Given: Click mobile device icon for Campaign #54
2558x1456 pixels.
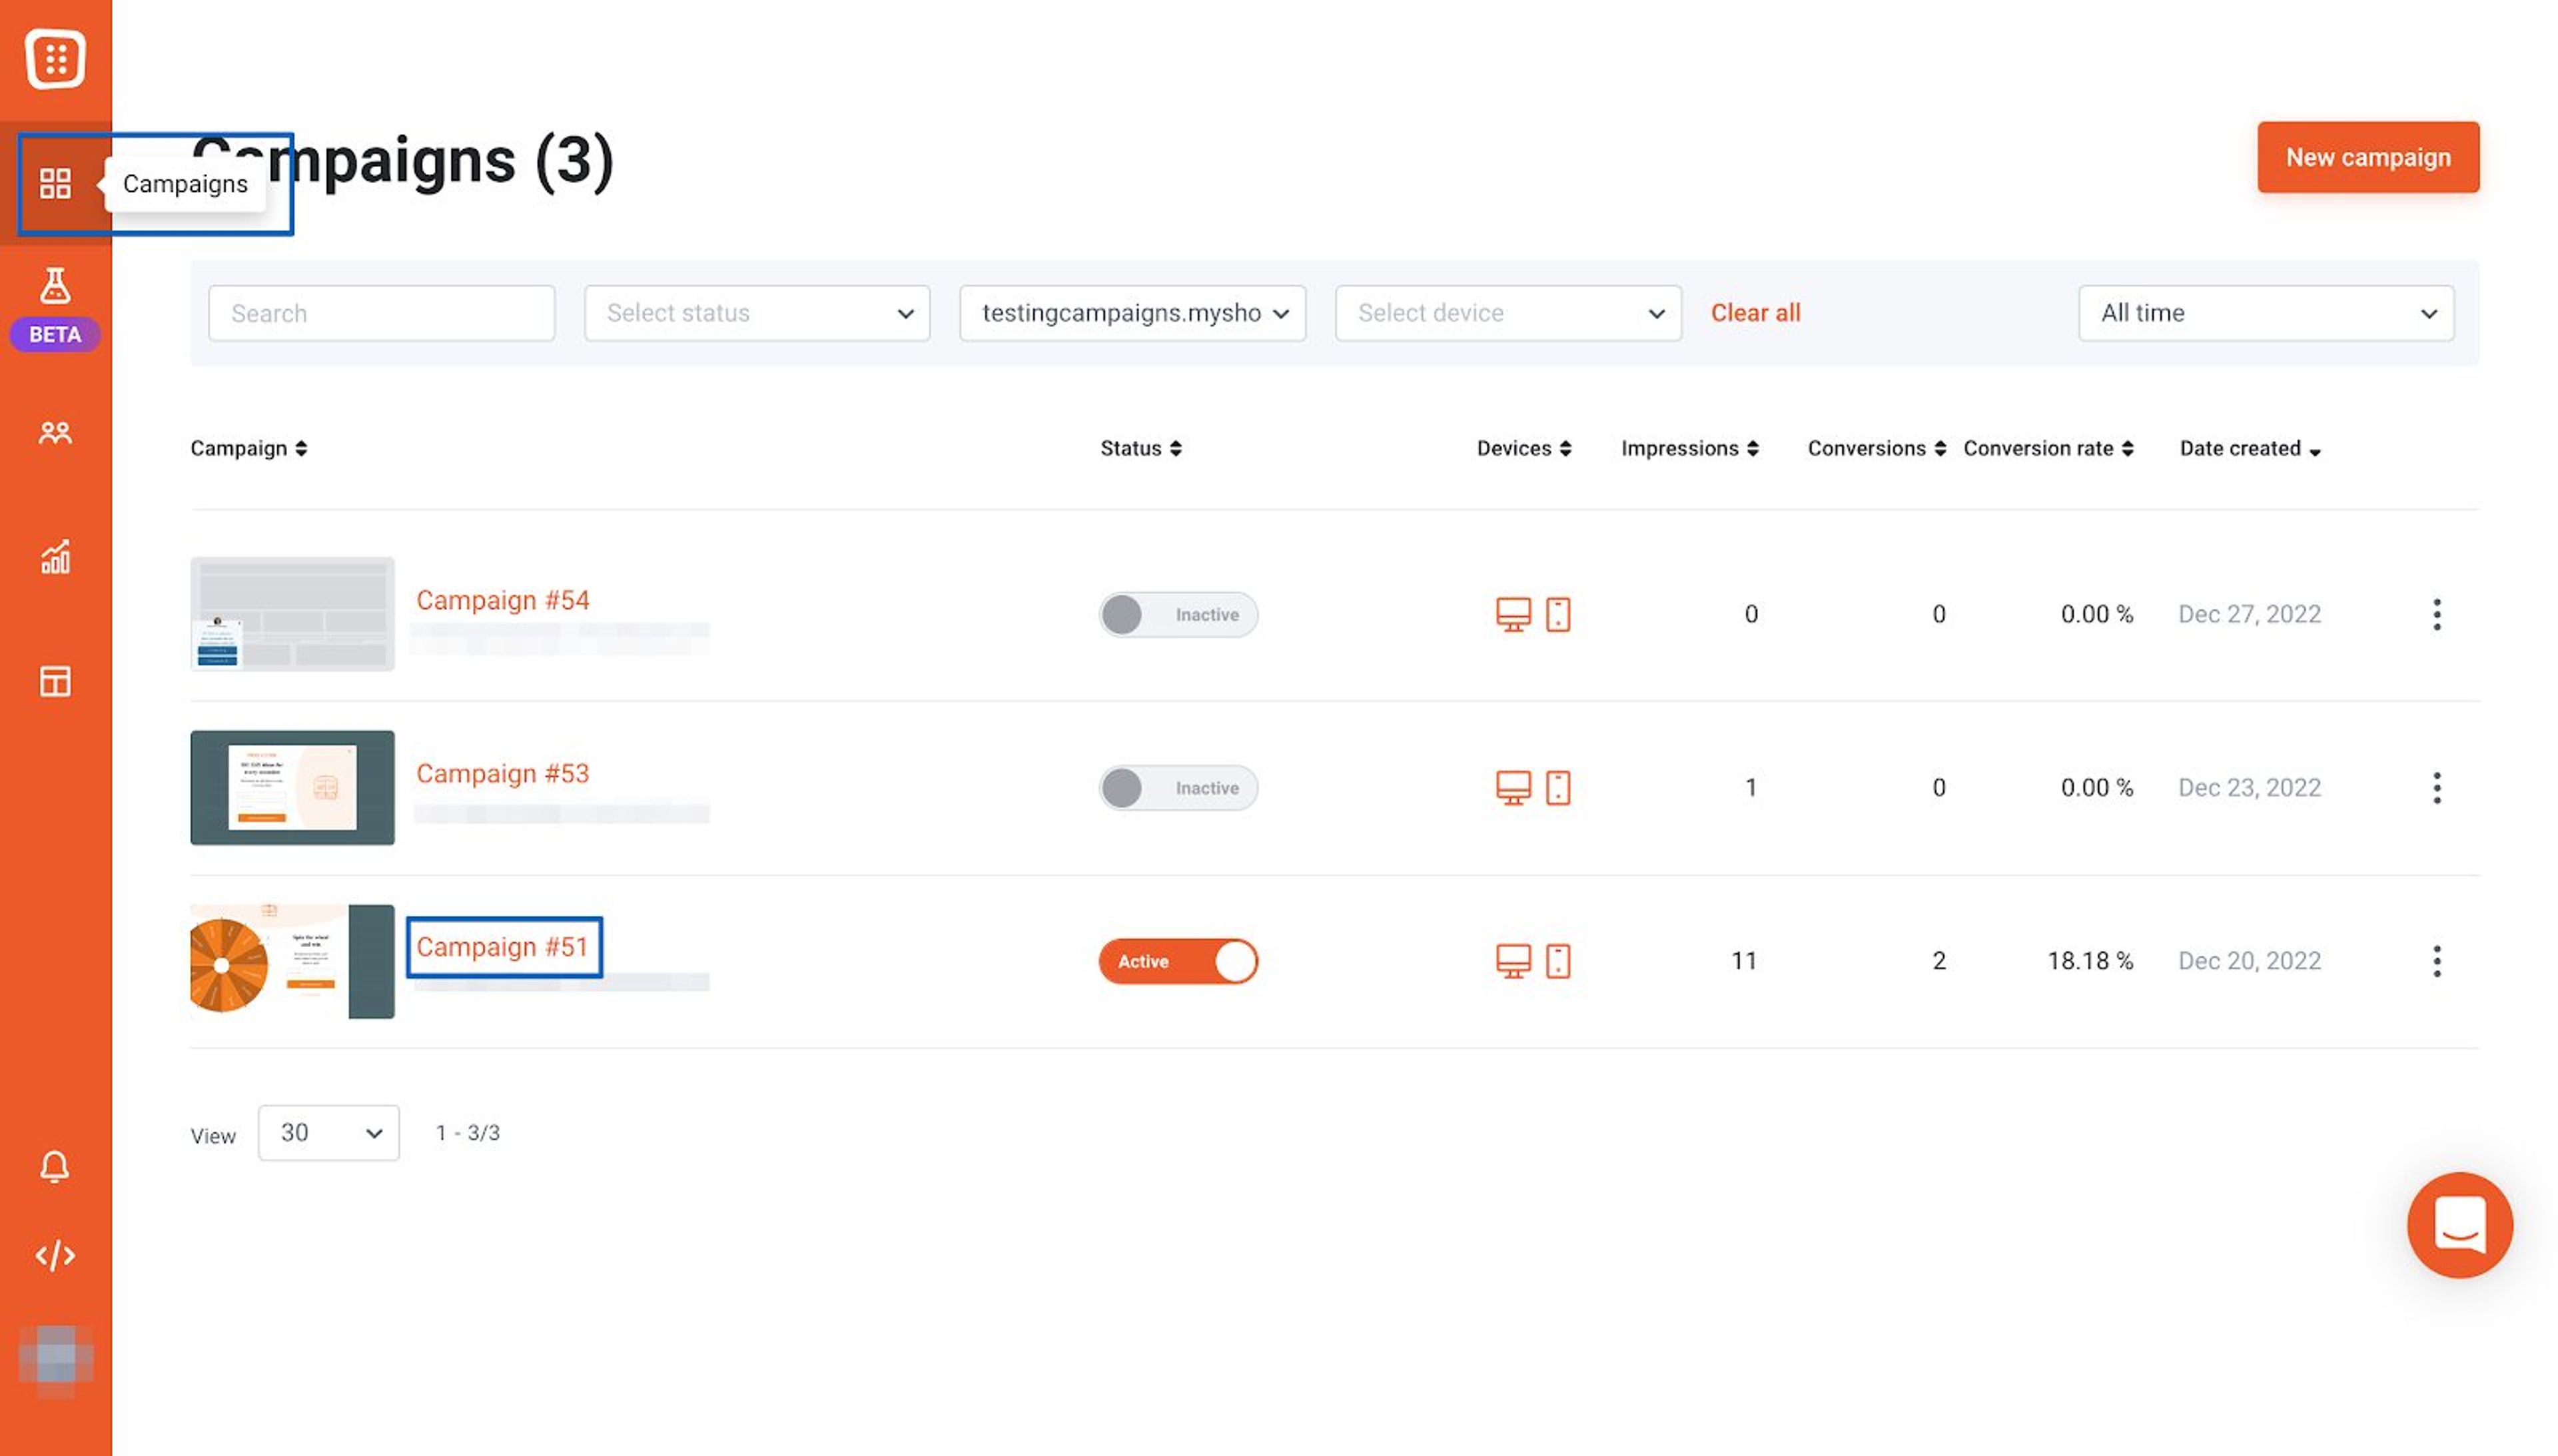Looking at the screenshot, I should tap(1558, 614).
